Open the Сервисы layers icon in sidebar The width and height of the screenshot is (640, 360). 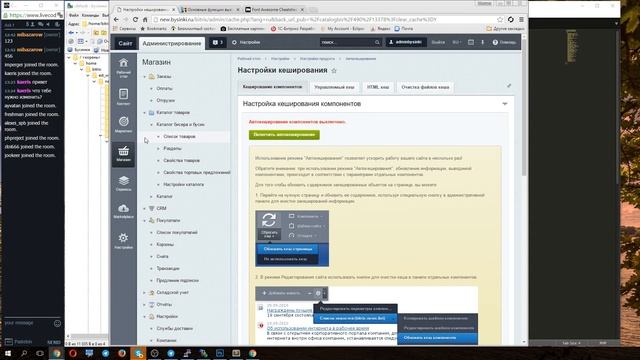tap(123, 181)
